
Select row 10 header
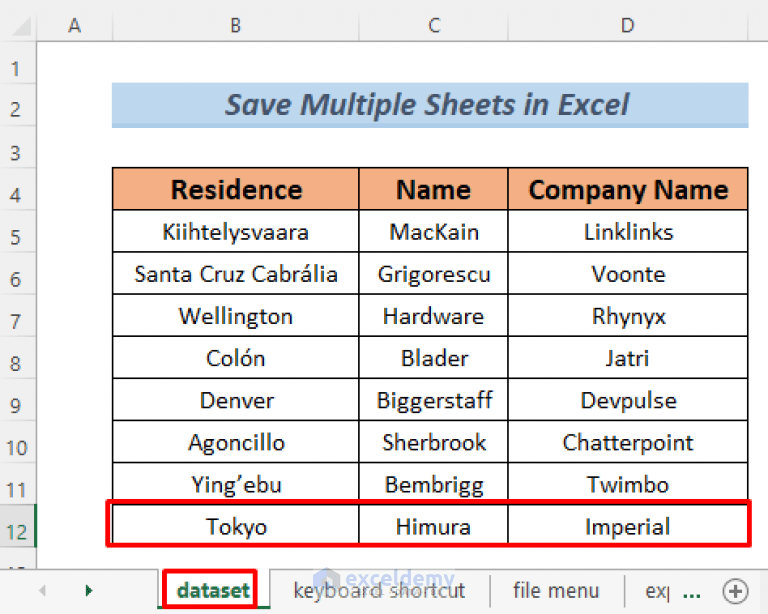coord(18,442)
